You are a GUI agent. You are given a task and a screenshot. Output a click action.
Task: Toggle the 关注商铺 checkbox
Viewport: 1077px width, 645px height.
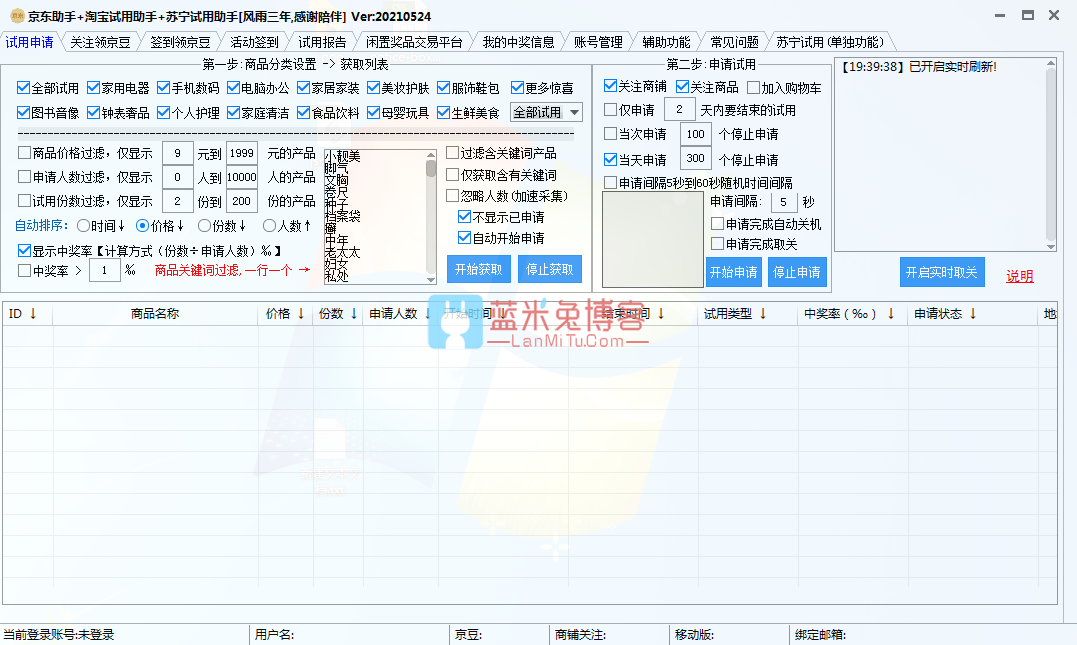[610, 86]
